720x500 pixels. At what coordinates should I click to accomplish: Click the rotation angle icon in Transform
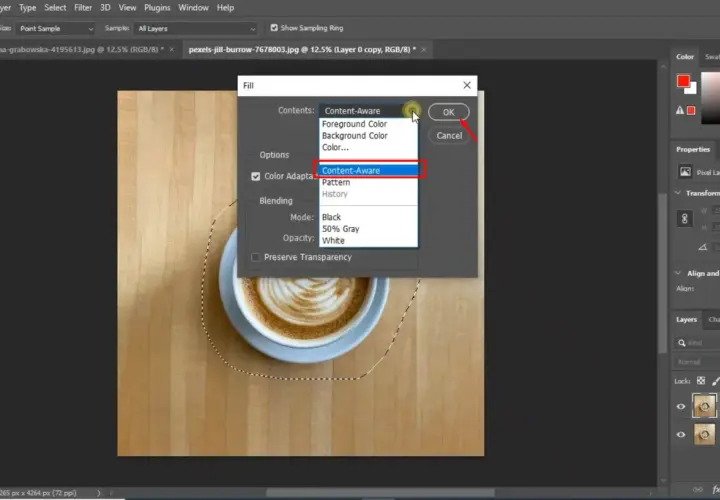703,247
